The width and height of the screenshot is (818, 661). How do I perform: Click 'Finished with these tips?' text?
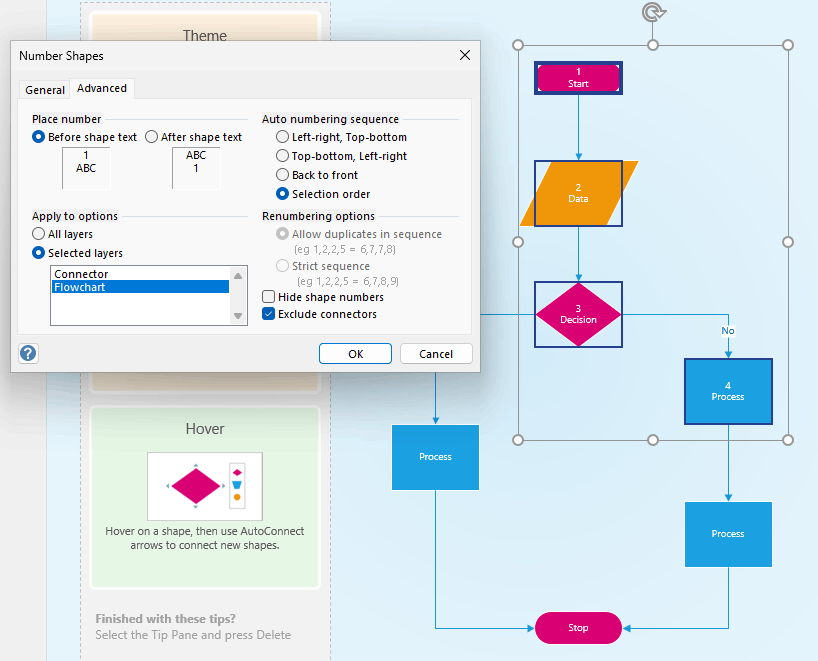165,619
